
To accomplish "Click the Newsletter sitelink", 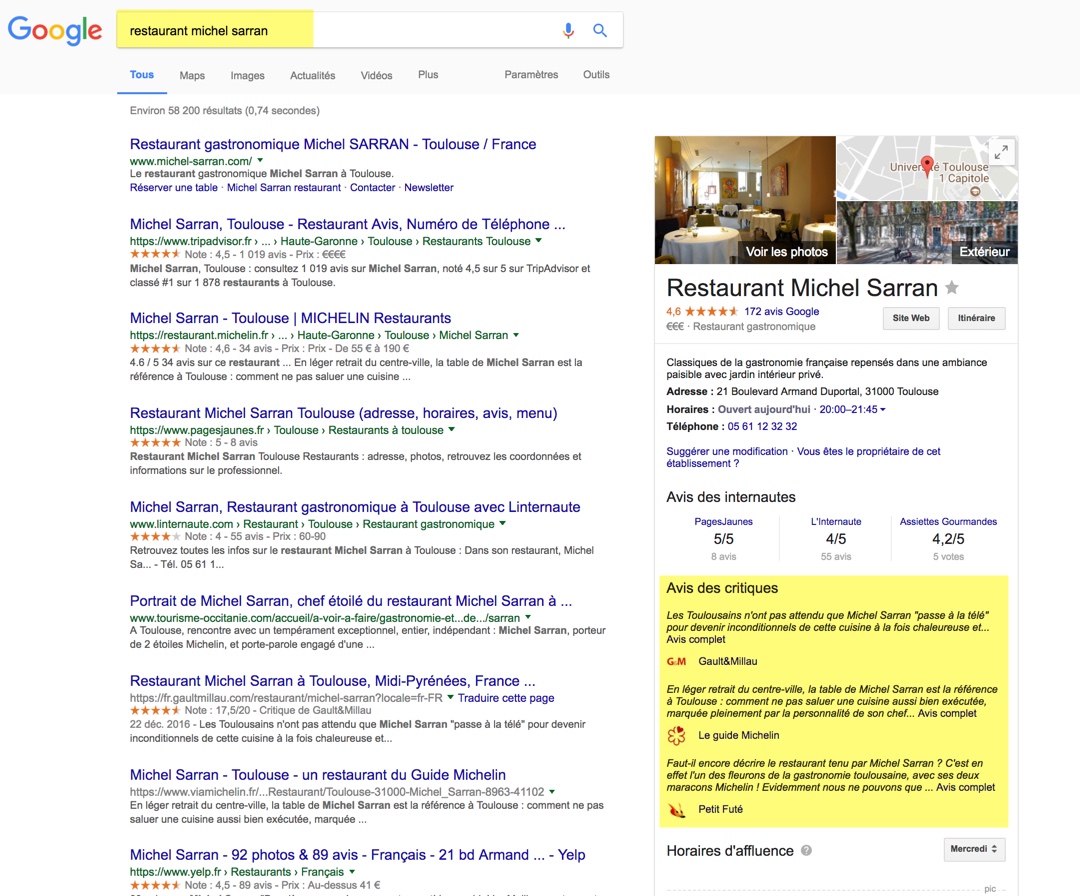I will (429, 187).
